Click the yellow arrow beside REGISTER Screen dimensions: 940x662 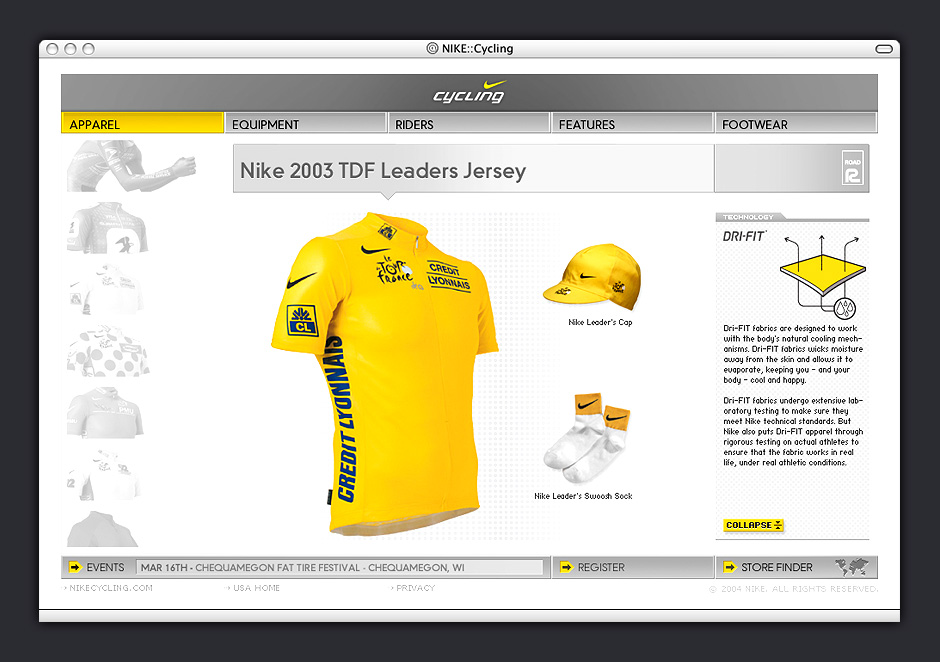click(566, 567)
